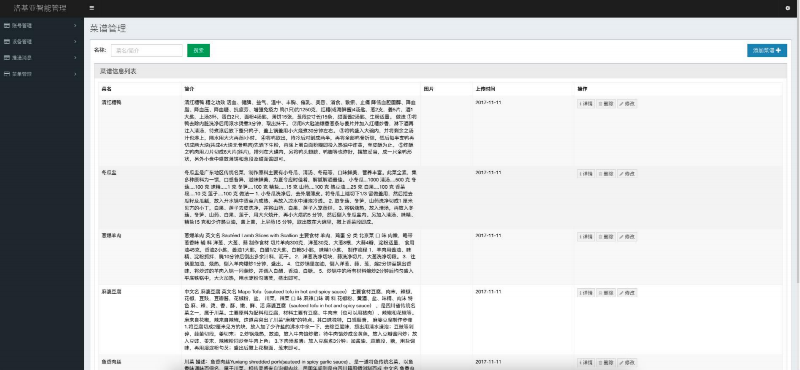Edit the 葱爆羊肉 row with 修改
The width and height of the screenshot is (800, 370).
click(627, 237)
